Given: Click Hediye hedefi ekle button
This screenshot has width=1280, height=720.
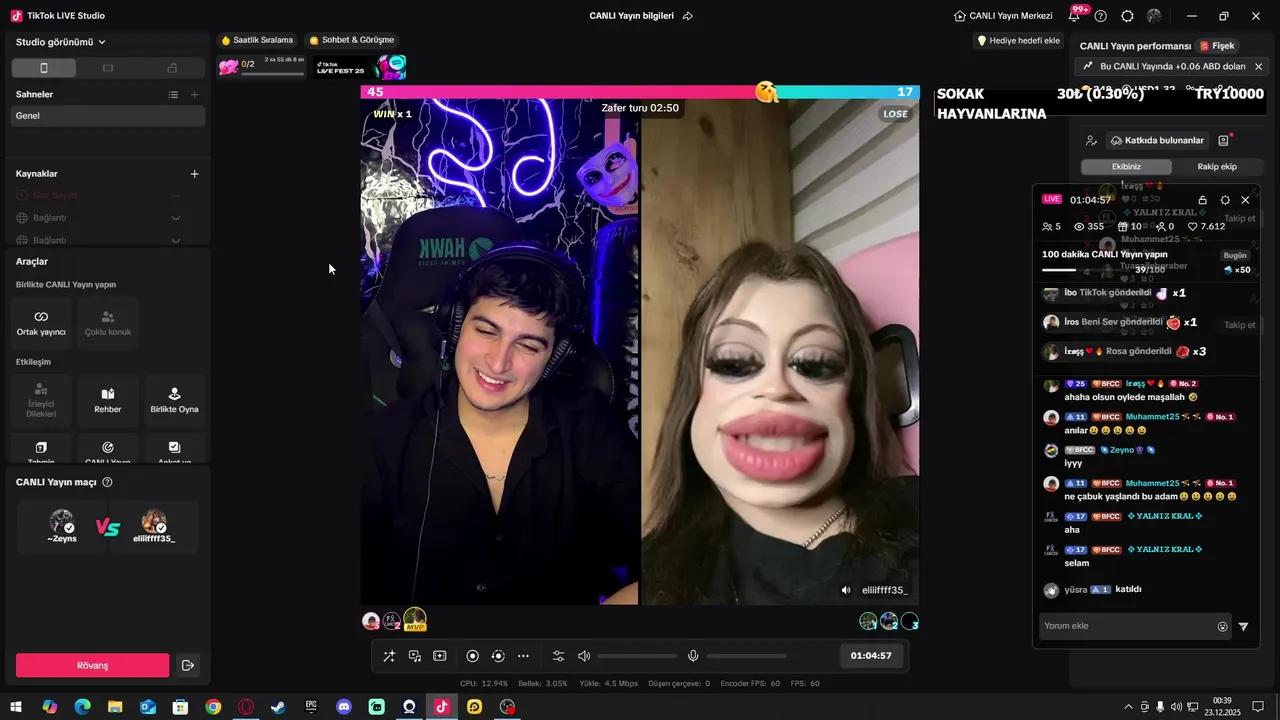Looking at the screenshot, I should (x=1018, y=41).
